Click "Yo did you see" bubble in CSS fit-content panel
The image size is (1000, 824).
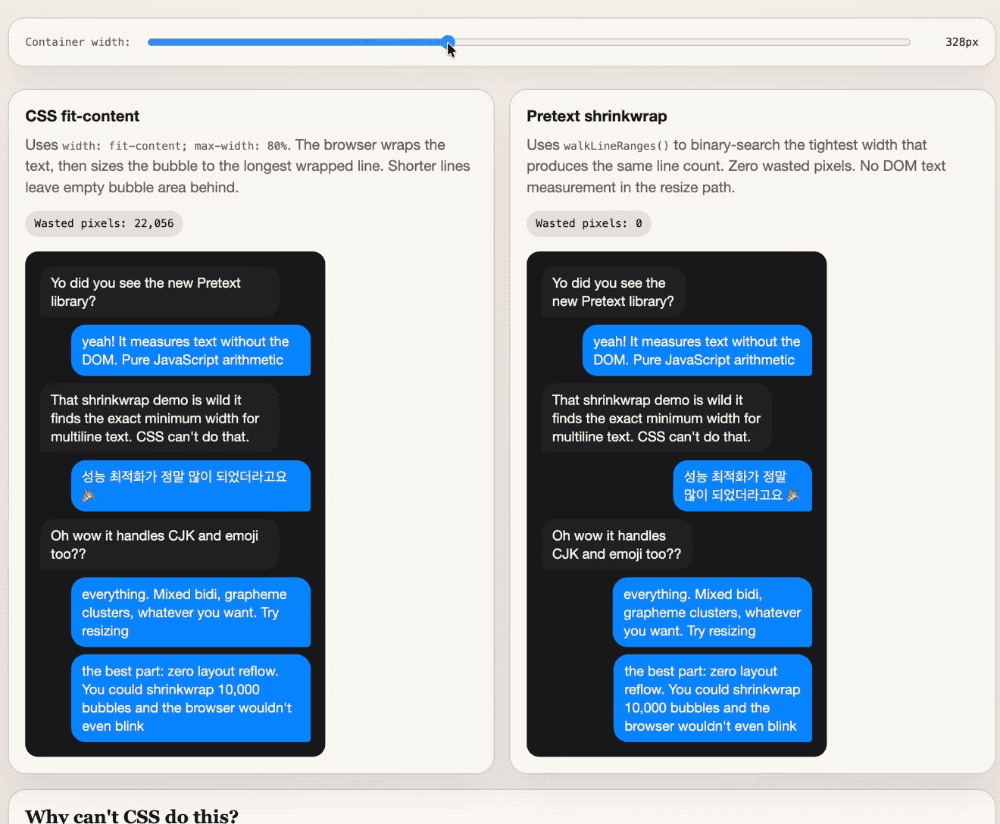(159, 292)
